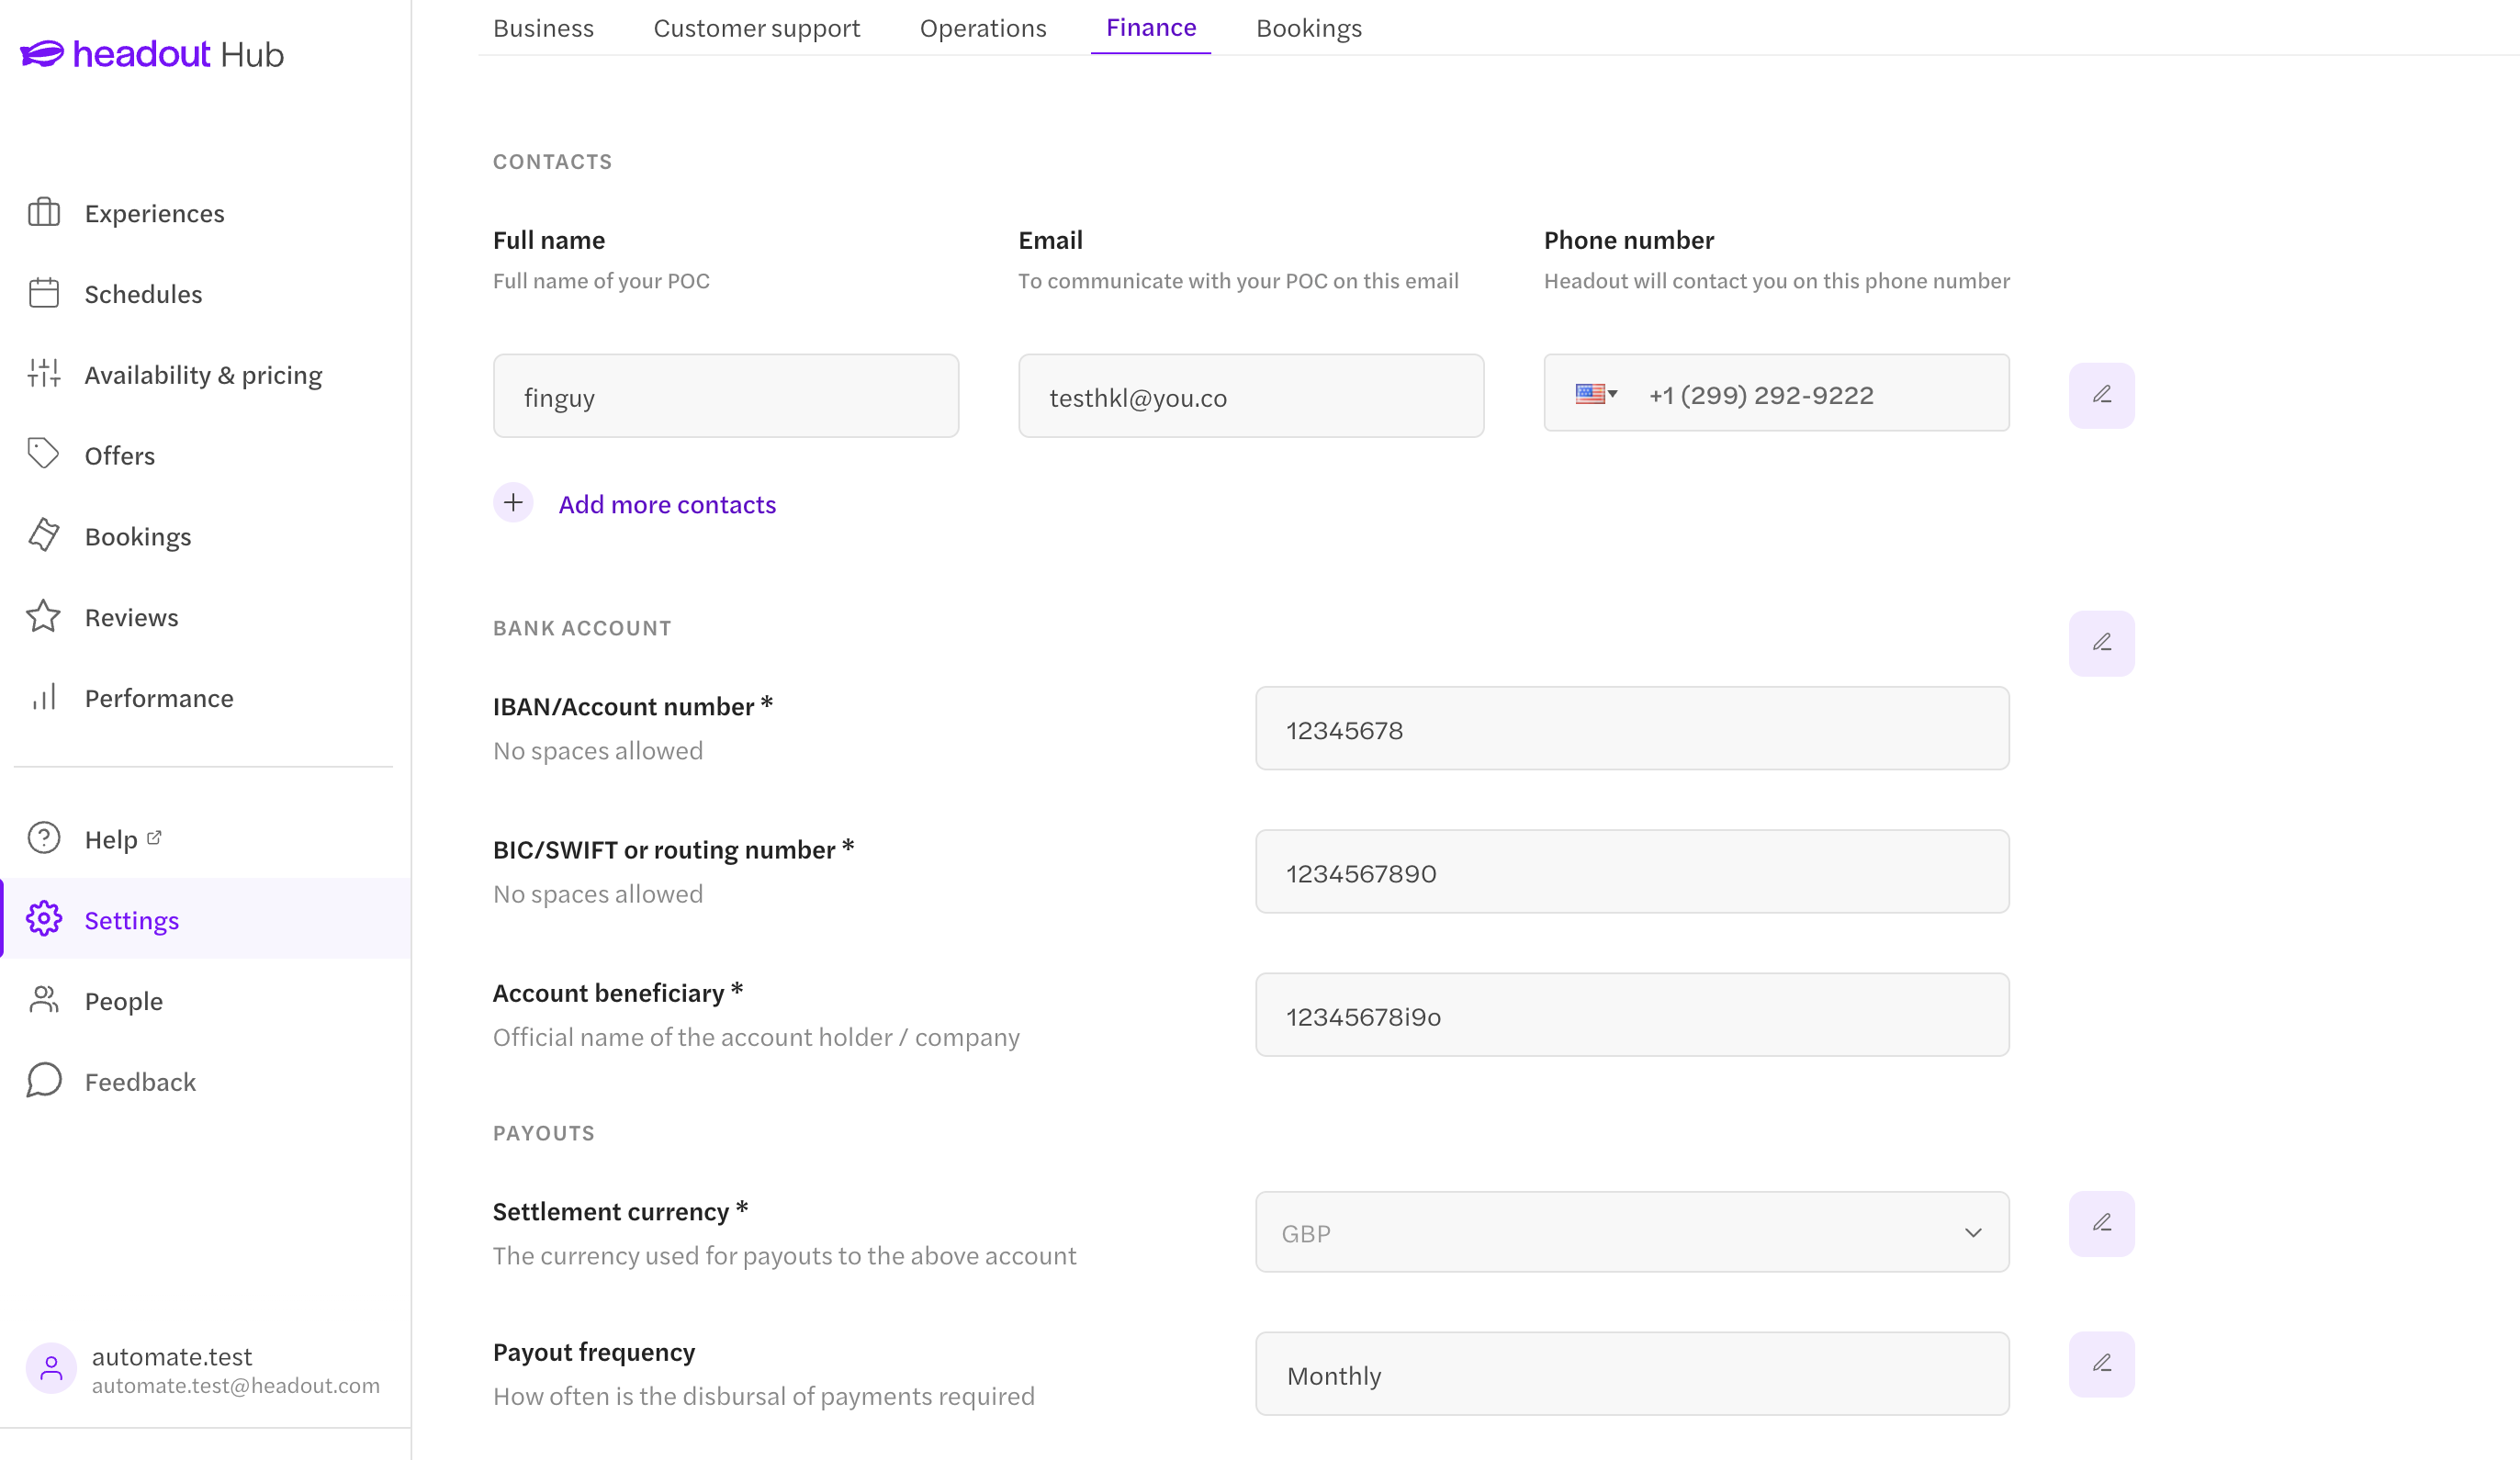Click the Offers tag icon

click(x=44, y=454)
